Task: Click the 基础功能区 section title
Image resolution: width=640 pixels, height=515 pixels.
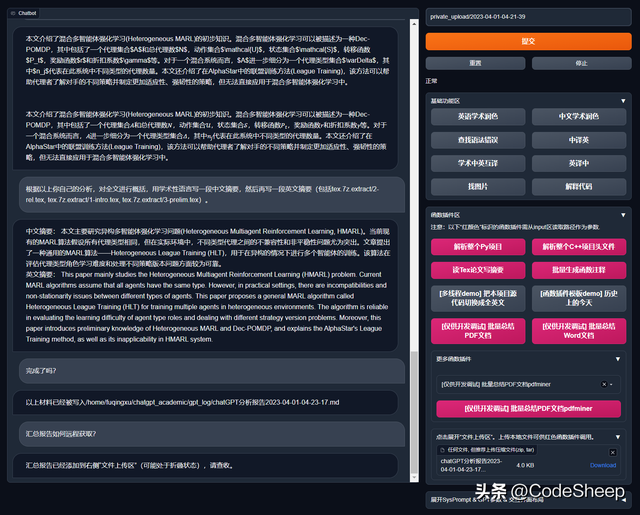Action: (x=445, y=101)
